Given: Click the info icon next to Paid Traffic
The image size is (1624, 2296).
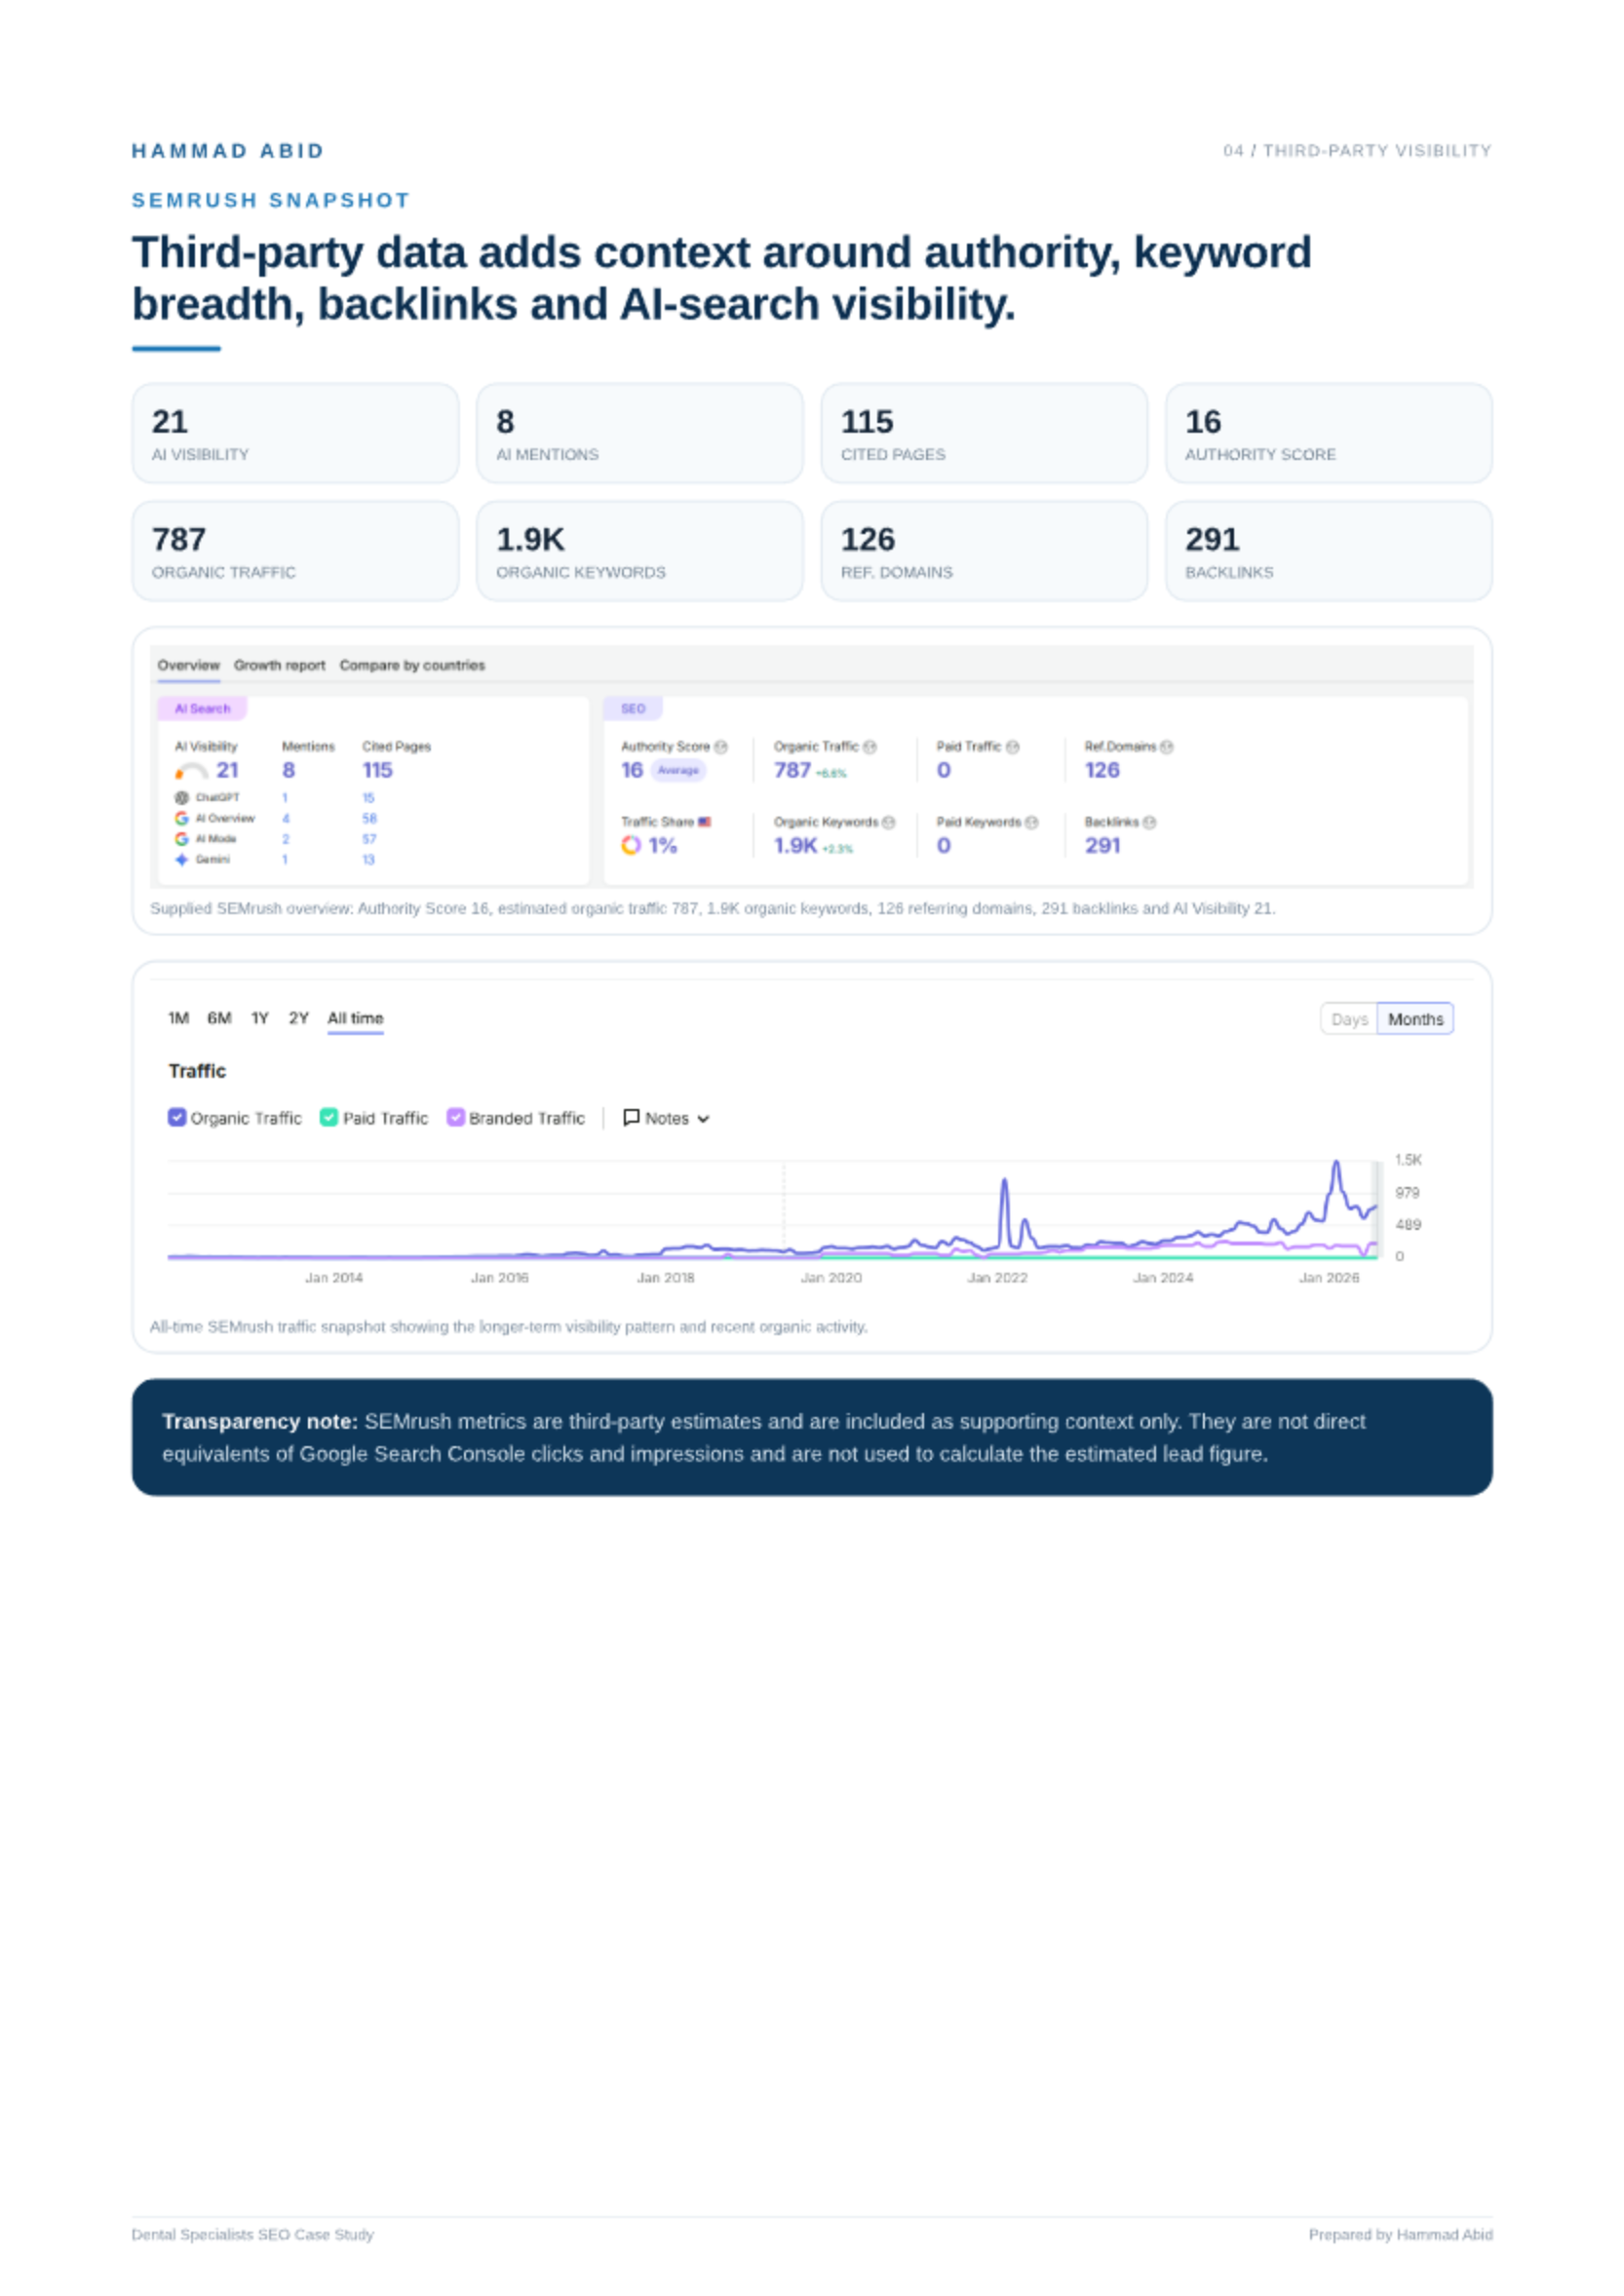Looking at the screenshot, I should click(1013, 747).
